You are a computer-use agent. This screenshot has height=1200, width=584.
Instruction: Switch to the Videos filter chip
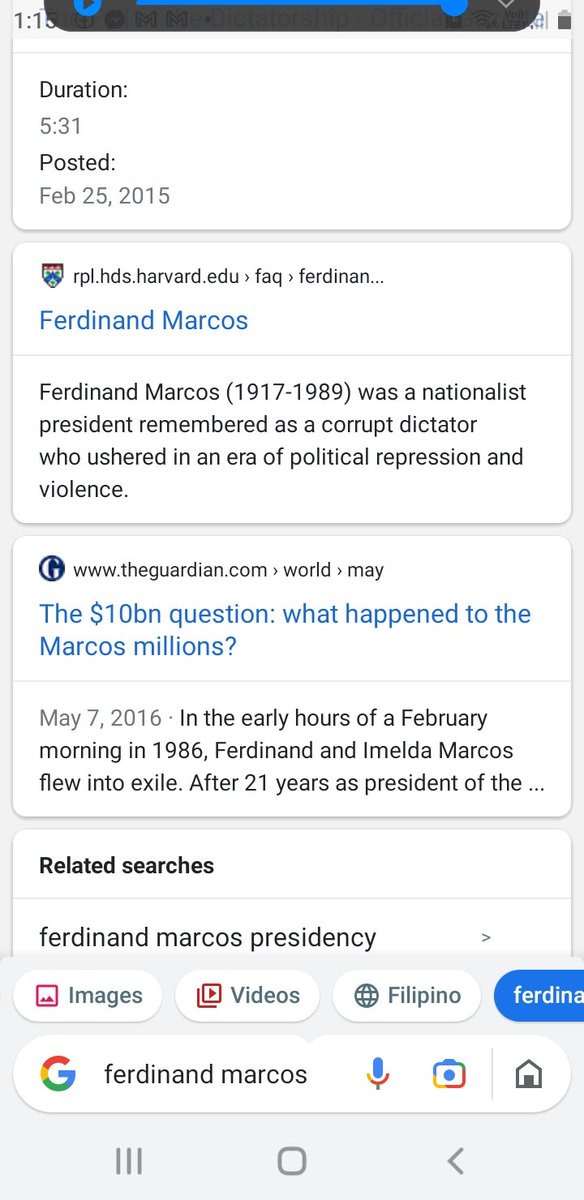click(x=248, y=996)
